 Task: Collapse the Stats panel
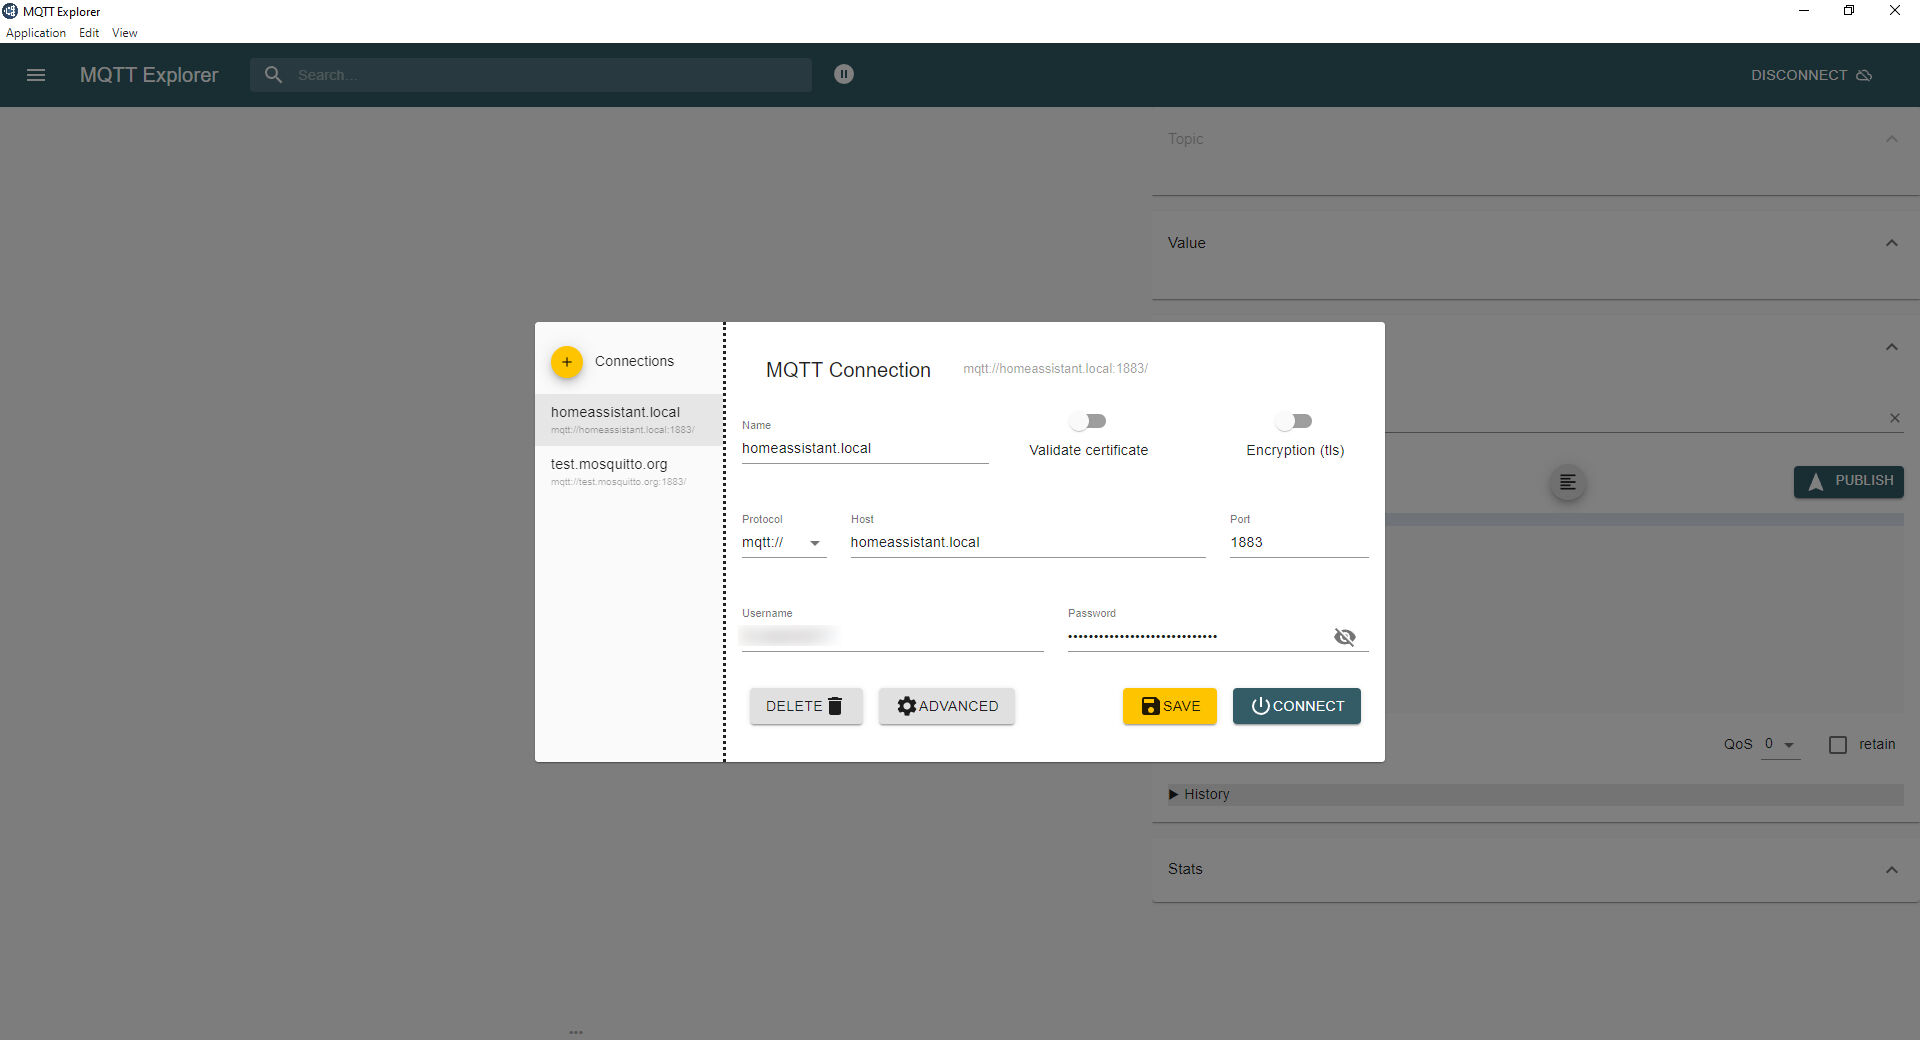tap(1891, 870)
